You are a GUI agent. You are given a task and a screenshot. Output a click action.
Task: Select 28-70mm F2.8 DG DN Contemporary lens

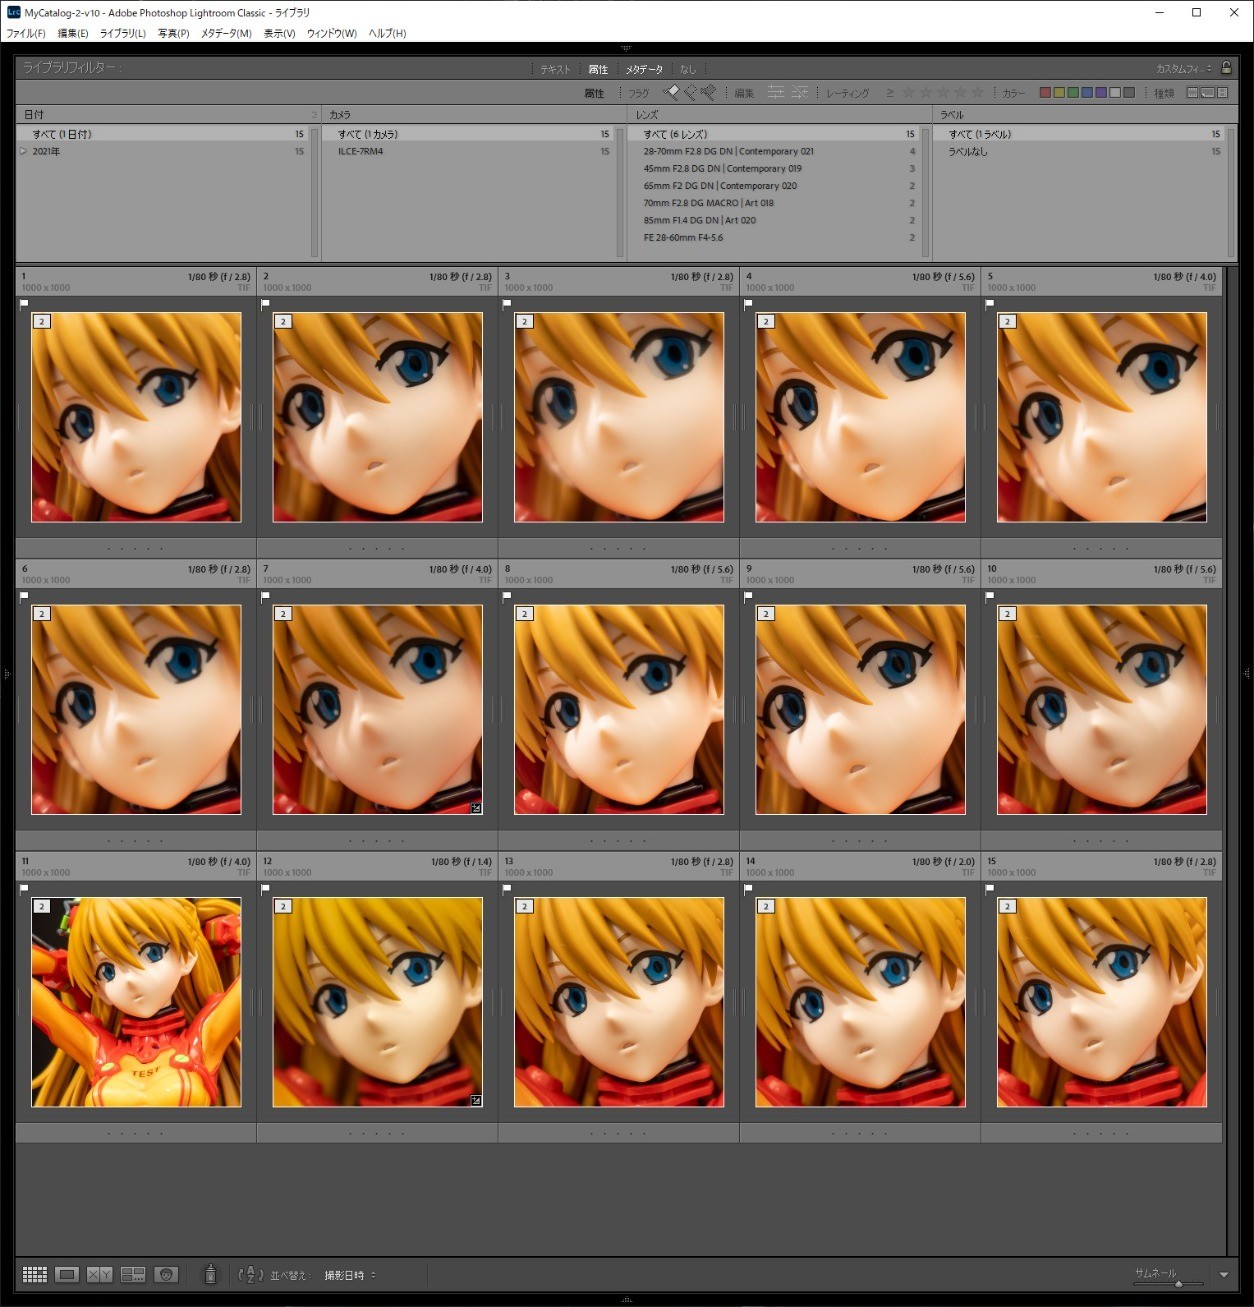pos(775,151)
